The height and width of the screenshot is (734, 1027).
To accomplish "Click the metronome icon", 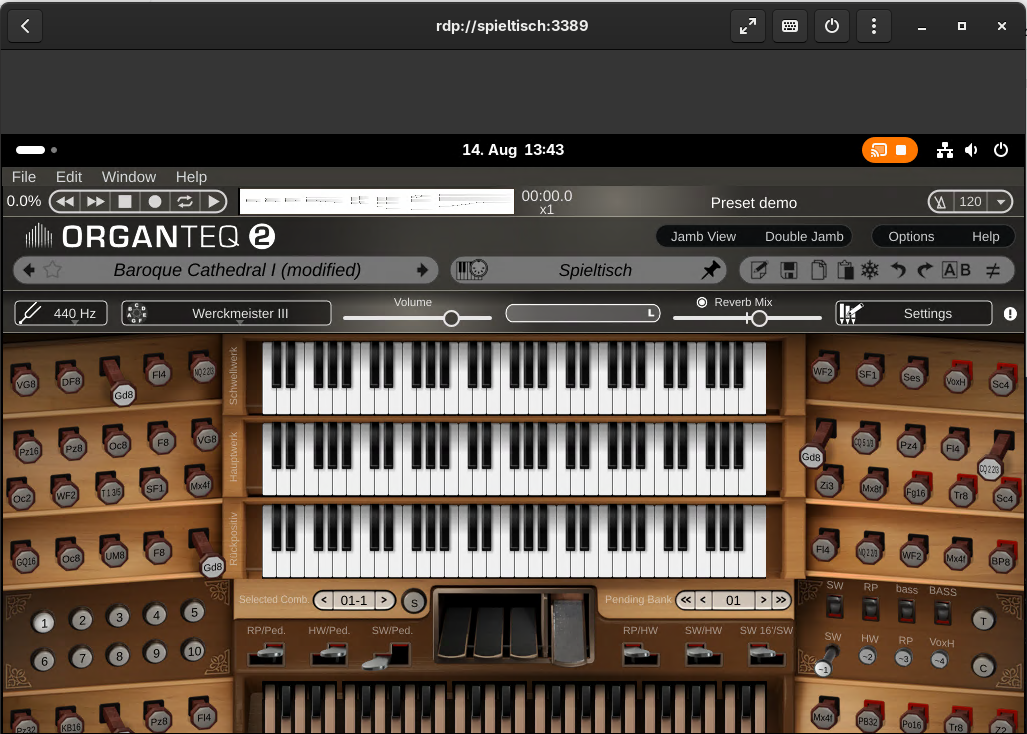I will [x=941, y=202].
